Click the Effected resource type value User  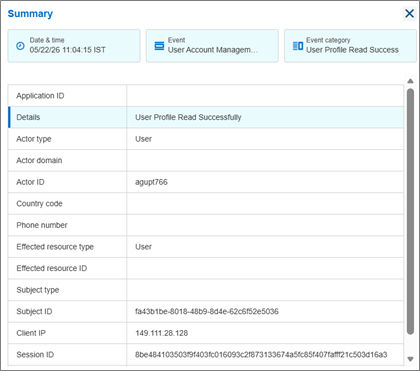pos(143,247)
